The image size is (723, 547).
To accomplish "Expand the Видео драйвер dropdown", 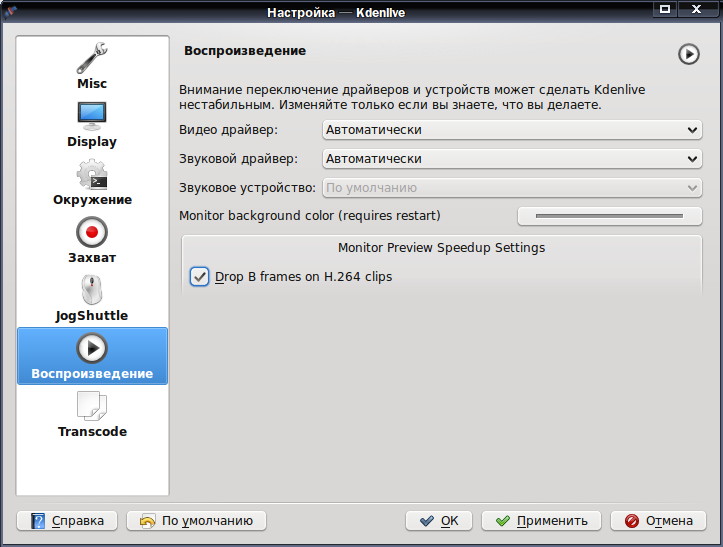I will click(x=512, y=130).
